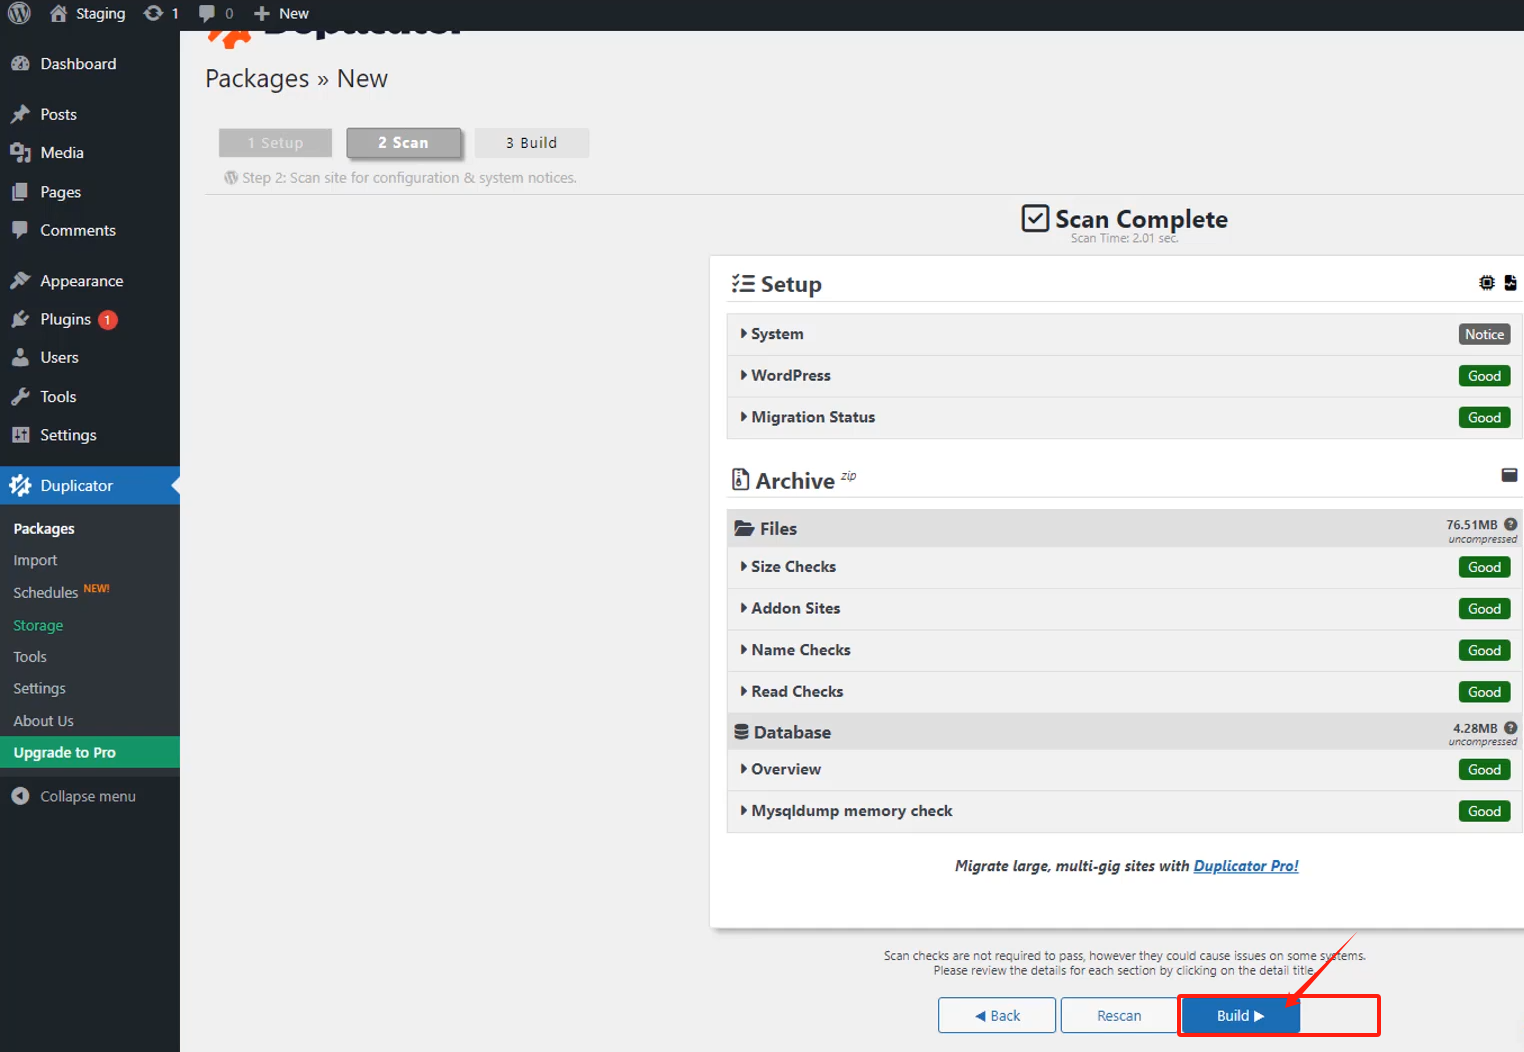The height and width of the screenshot is (1052, 1524).
Task: Open the server settings chip icon on Setup panel
Action: [1486, 283]
